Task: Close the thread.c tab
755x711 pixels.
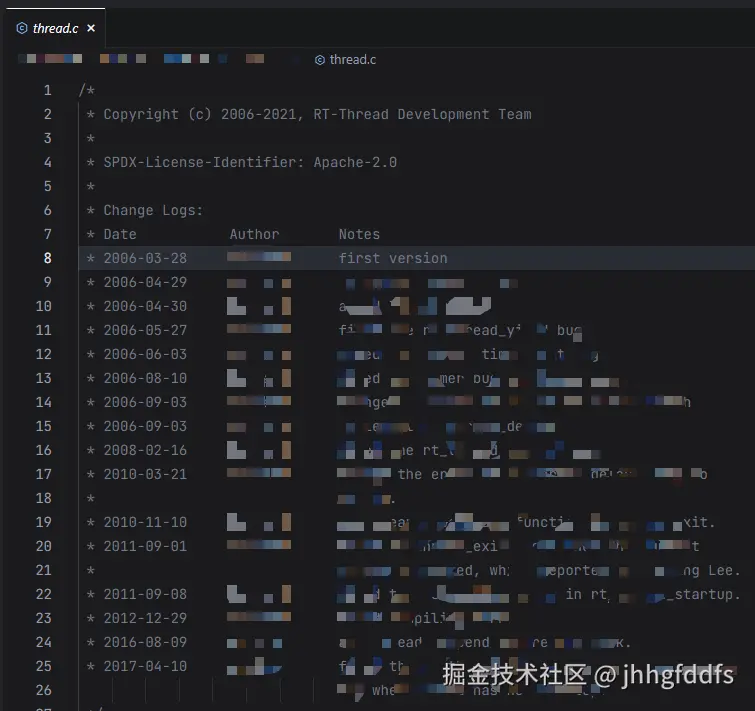Action: coord(91,28)
